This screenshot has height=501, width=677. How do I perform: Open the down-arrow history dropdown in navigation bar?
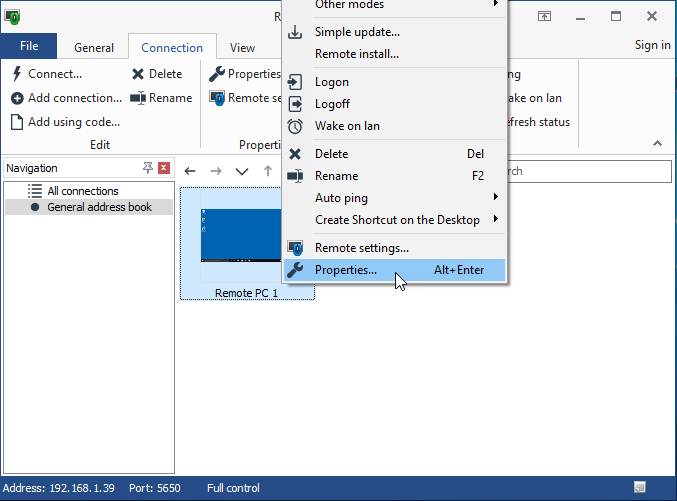(241, 171)
